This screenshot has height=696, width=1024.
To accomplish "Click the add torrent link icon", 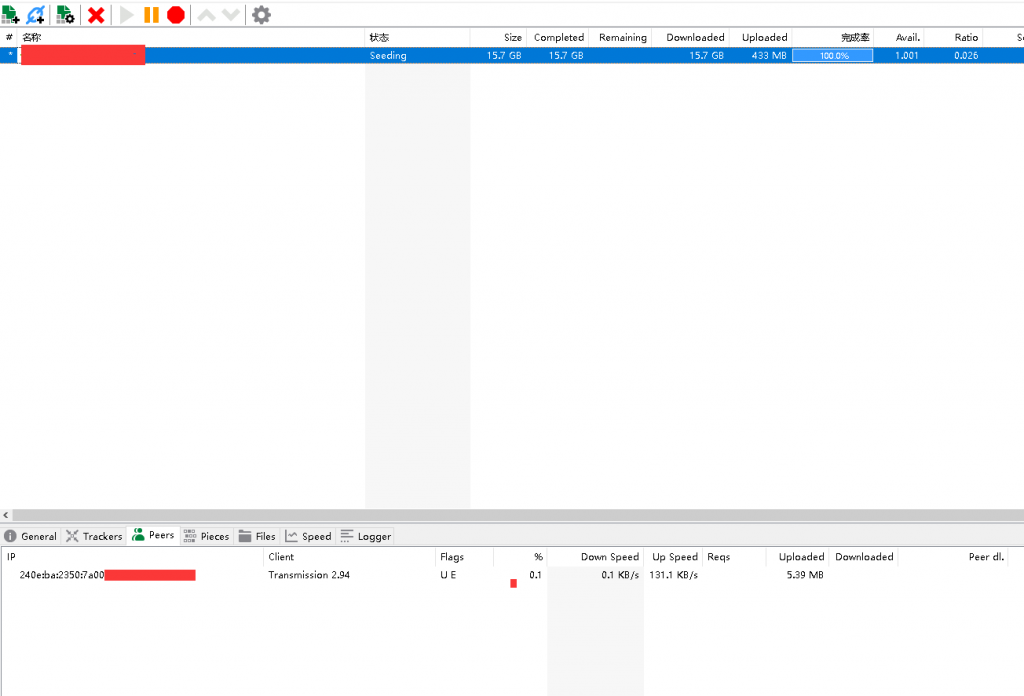I will click(36, 15).
